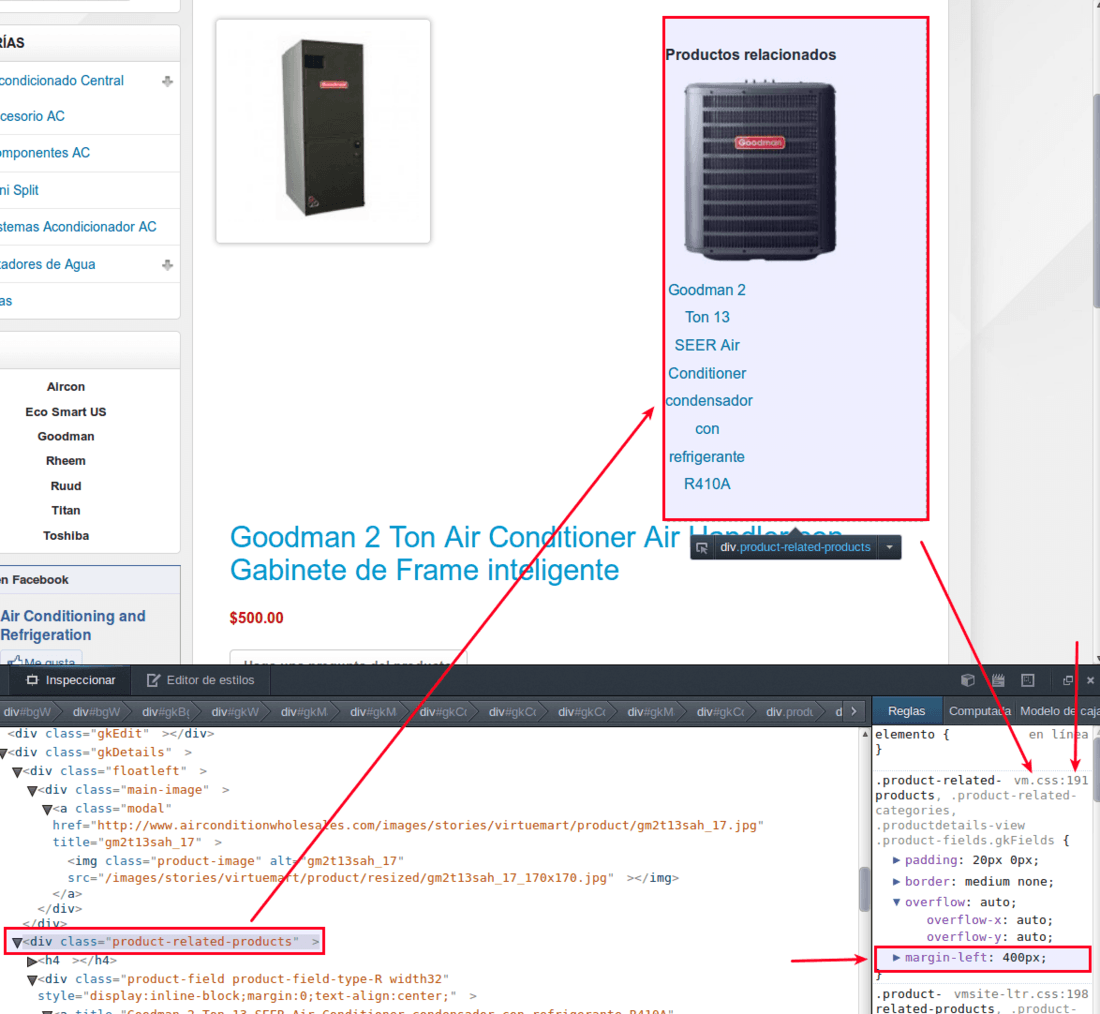Close the developer tools panel
Image resolution: width=1100 pixels, height=1014 pixels.
[1090, 680]
